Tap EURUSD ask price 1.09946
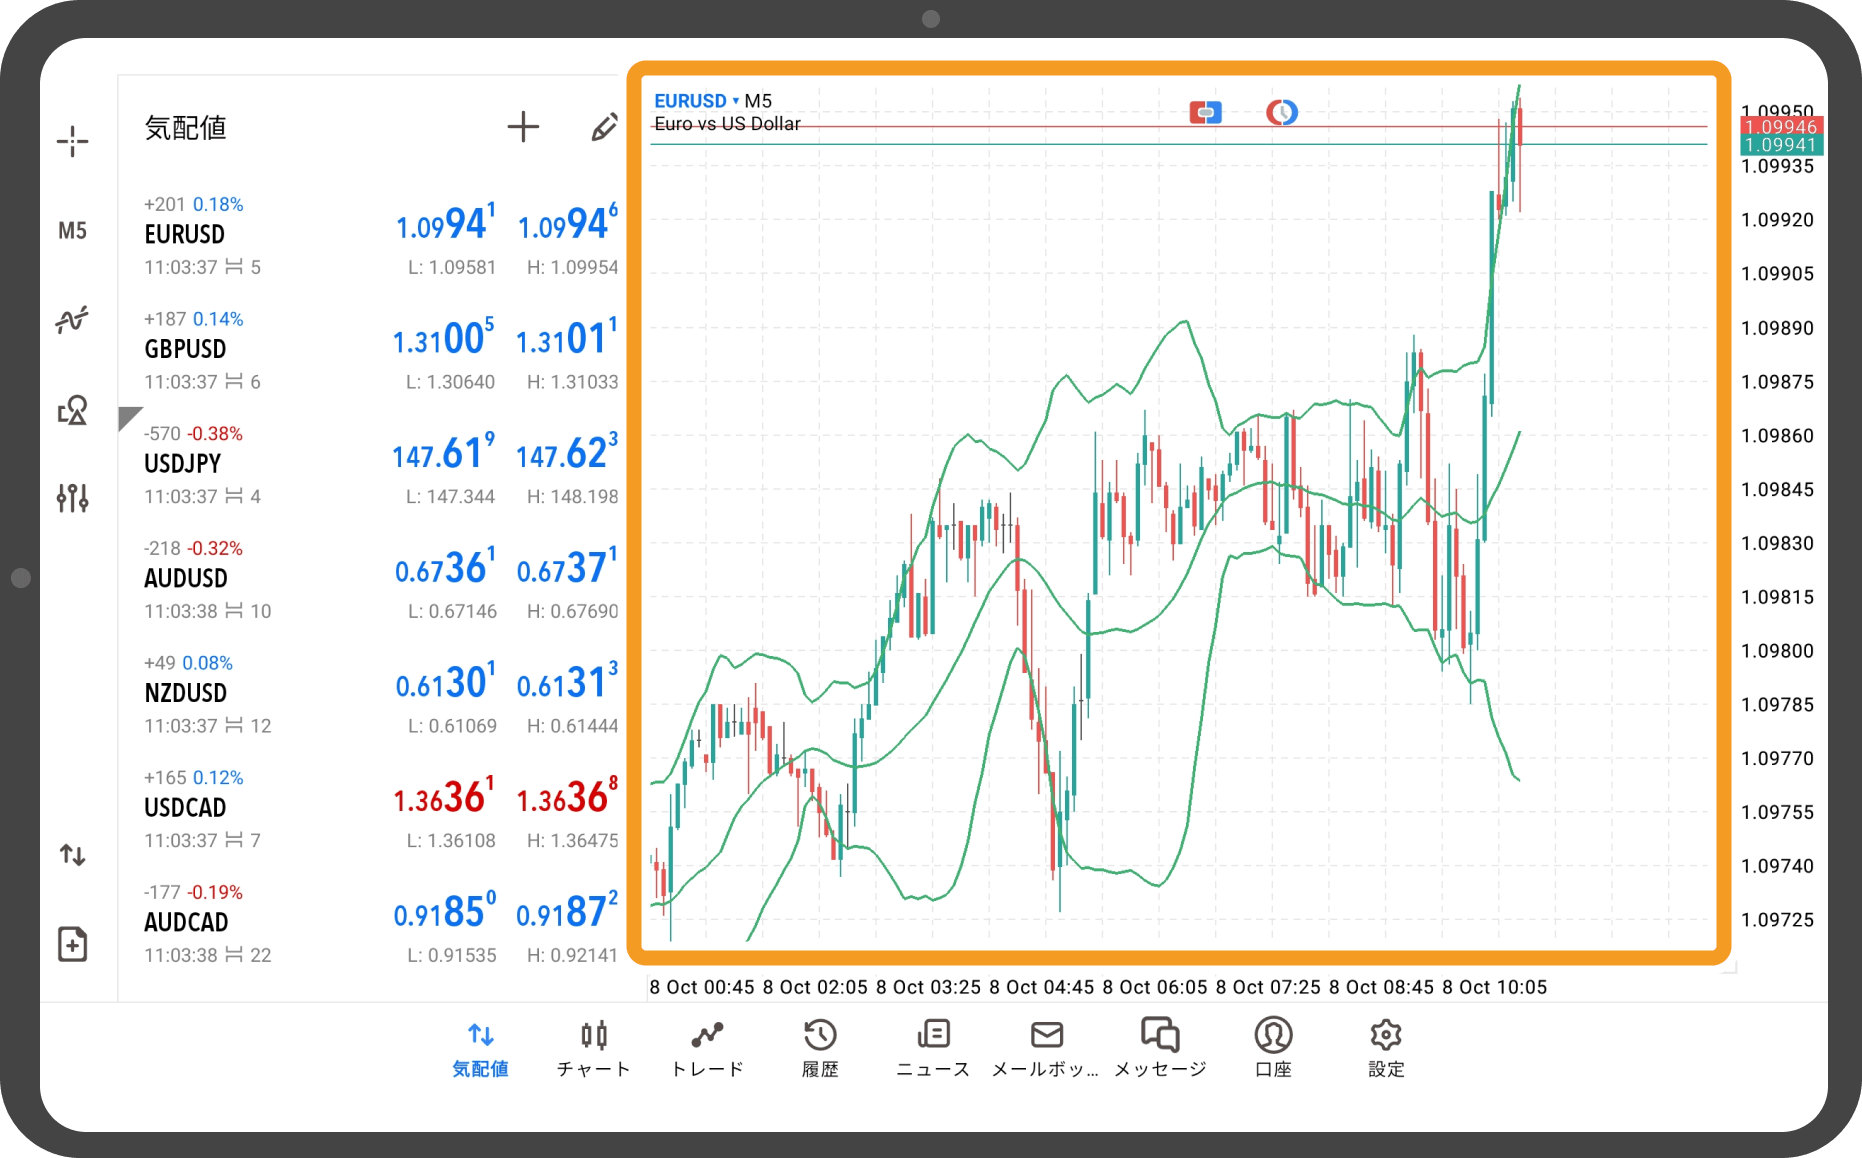This screenshot has height=1158, width=1862. click(568, 223)
